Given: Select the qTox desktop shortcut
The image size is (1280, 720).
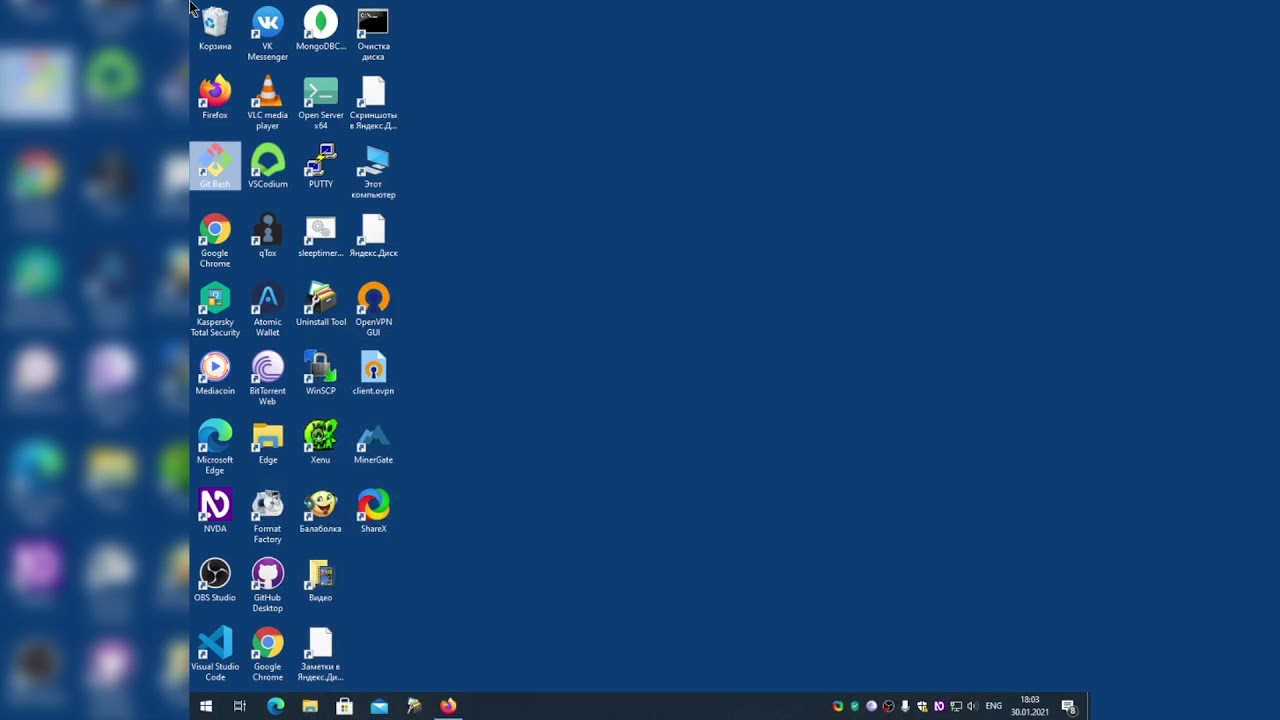Looking at the screenshot, I should 267,236.
